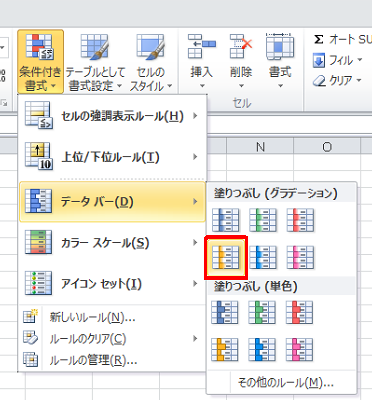Open その他のルール(M)... option
The width and height of the screenshot is (372, 400).
coord(282,382)
